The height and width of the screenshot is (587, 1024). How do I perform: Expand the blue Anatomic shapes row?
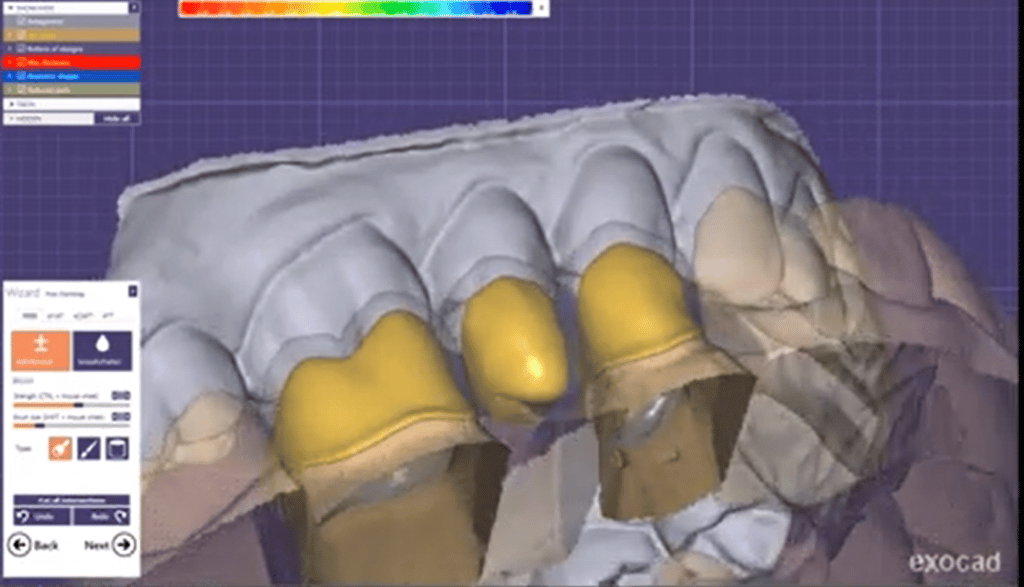pos(9,76)
